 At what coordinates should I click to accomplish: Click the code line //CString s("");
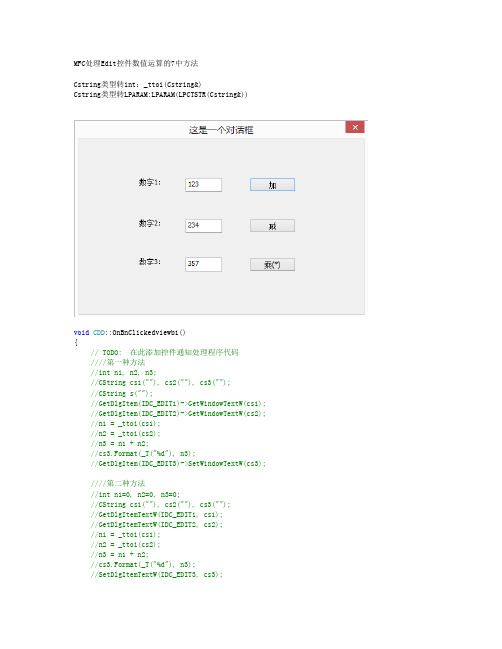pos(122,393)
